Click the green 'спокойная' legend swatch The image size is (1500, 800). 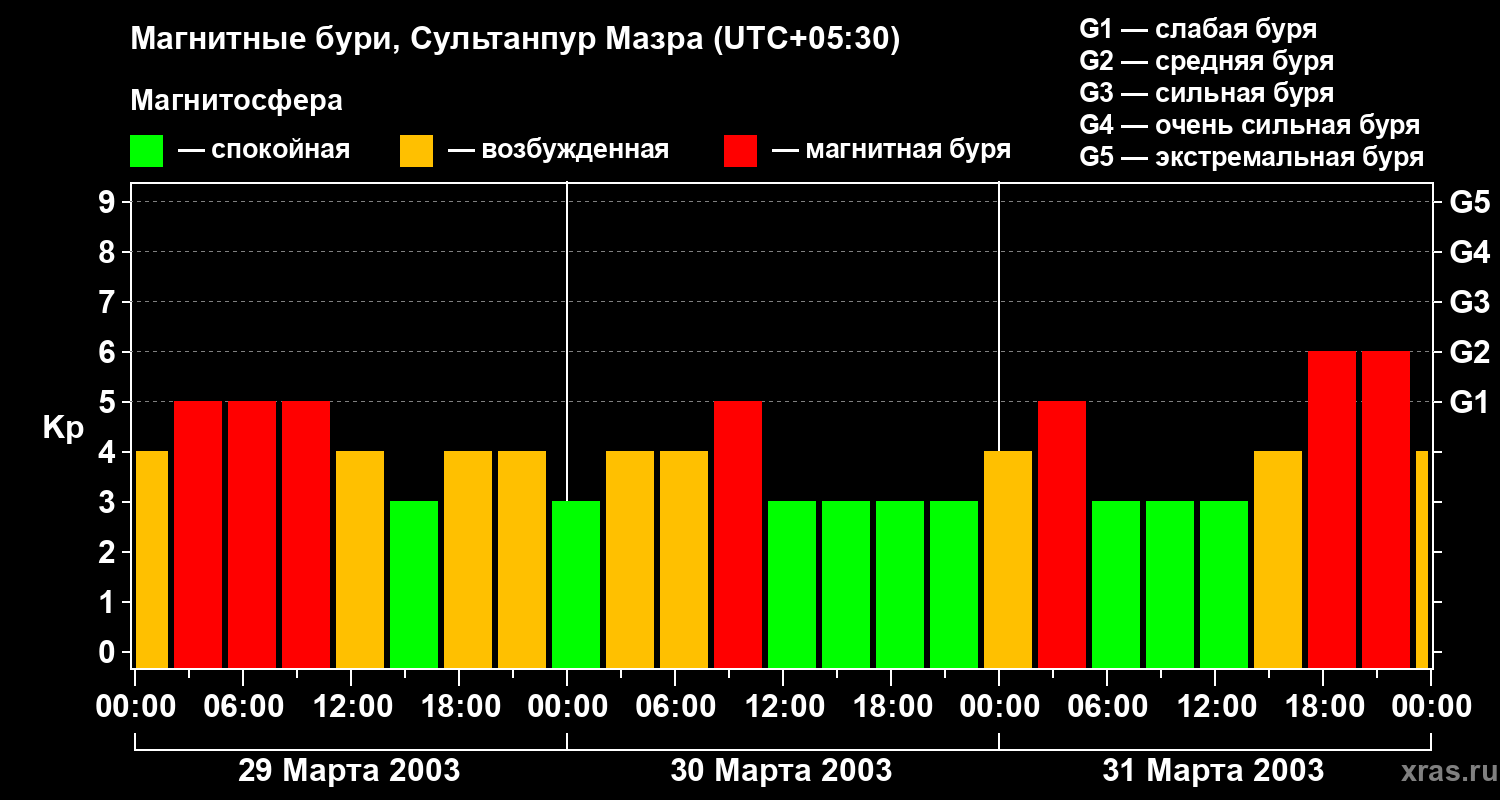click(x=146, y=150)
